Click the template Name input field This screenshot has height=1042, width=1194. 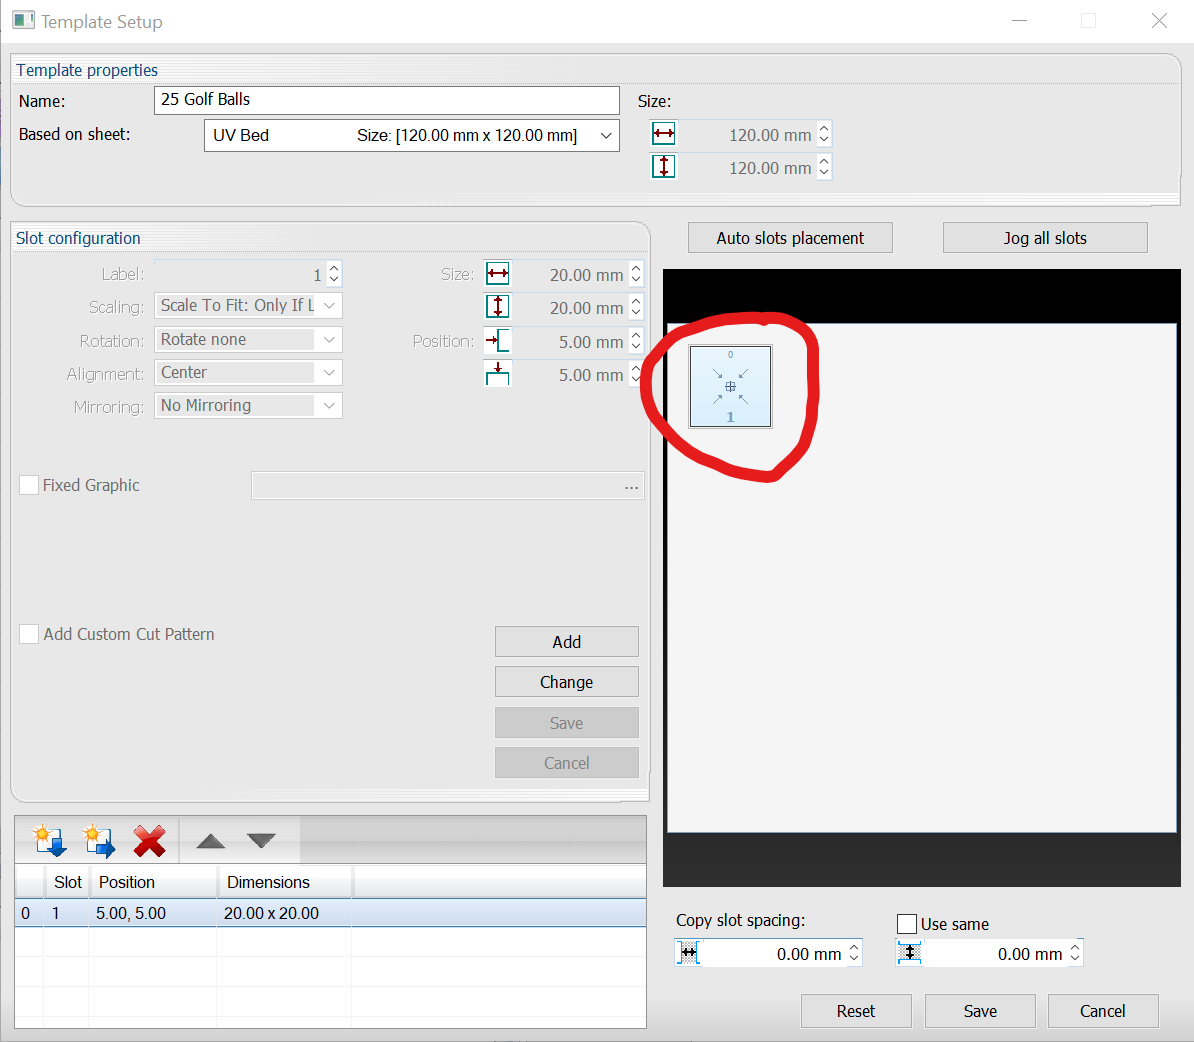[x=387, y=100]
